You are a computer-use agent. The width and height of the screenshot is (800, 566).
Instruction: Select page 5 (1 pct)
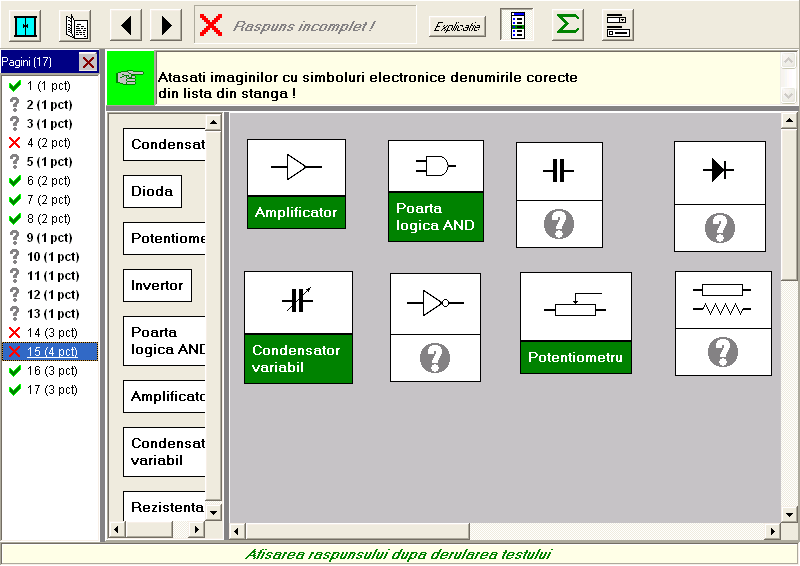[49, 162]
